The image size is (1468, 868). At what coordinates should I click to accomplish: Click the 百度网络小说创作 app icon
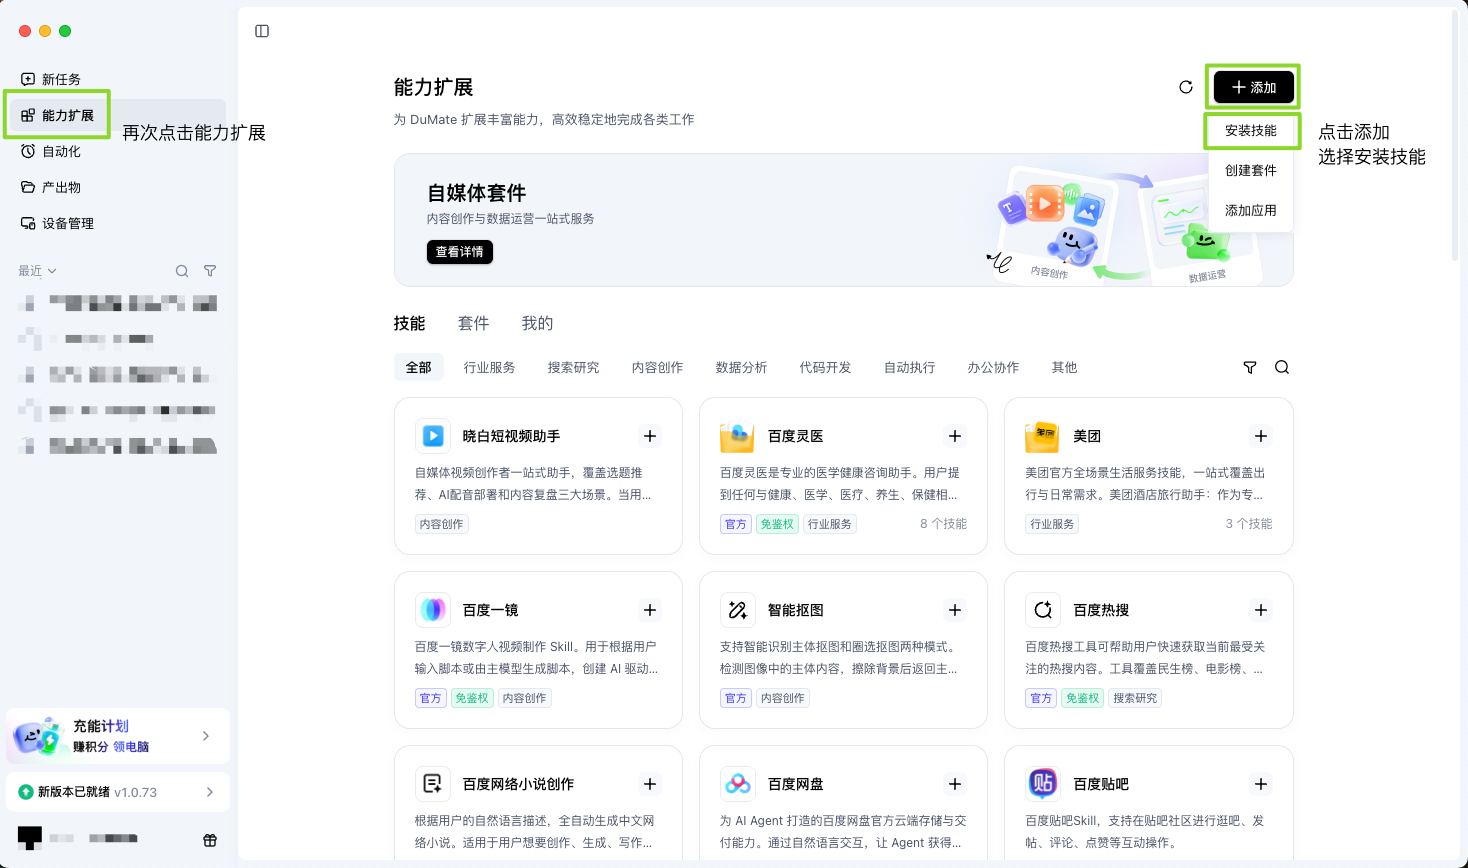click(433, 784)
